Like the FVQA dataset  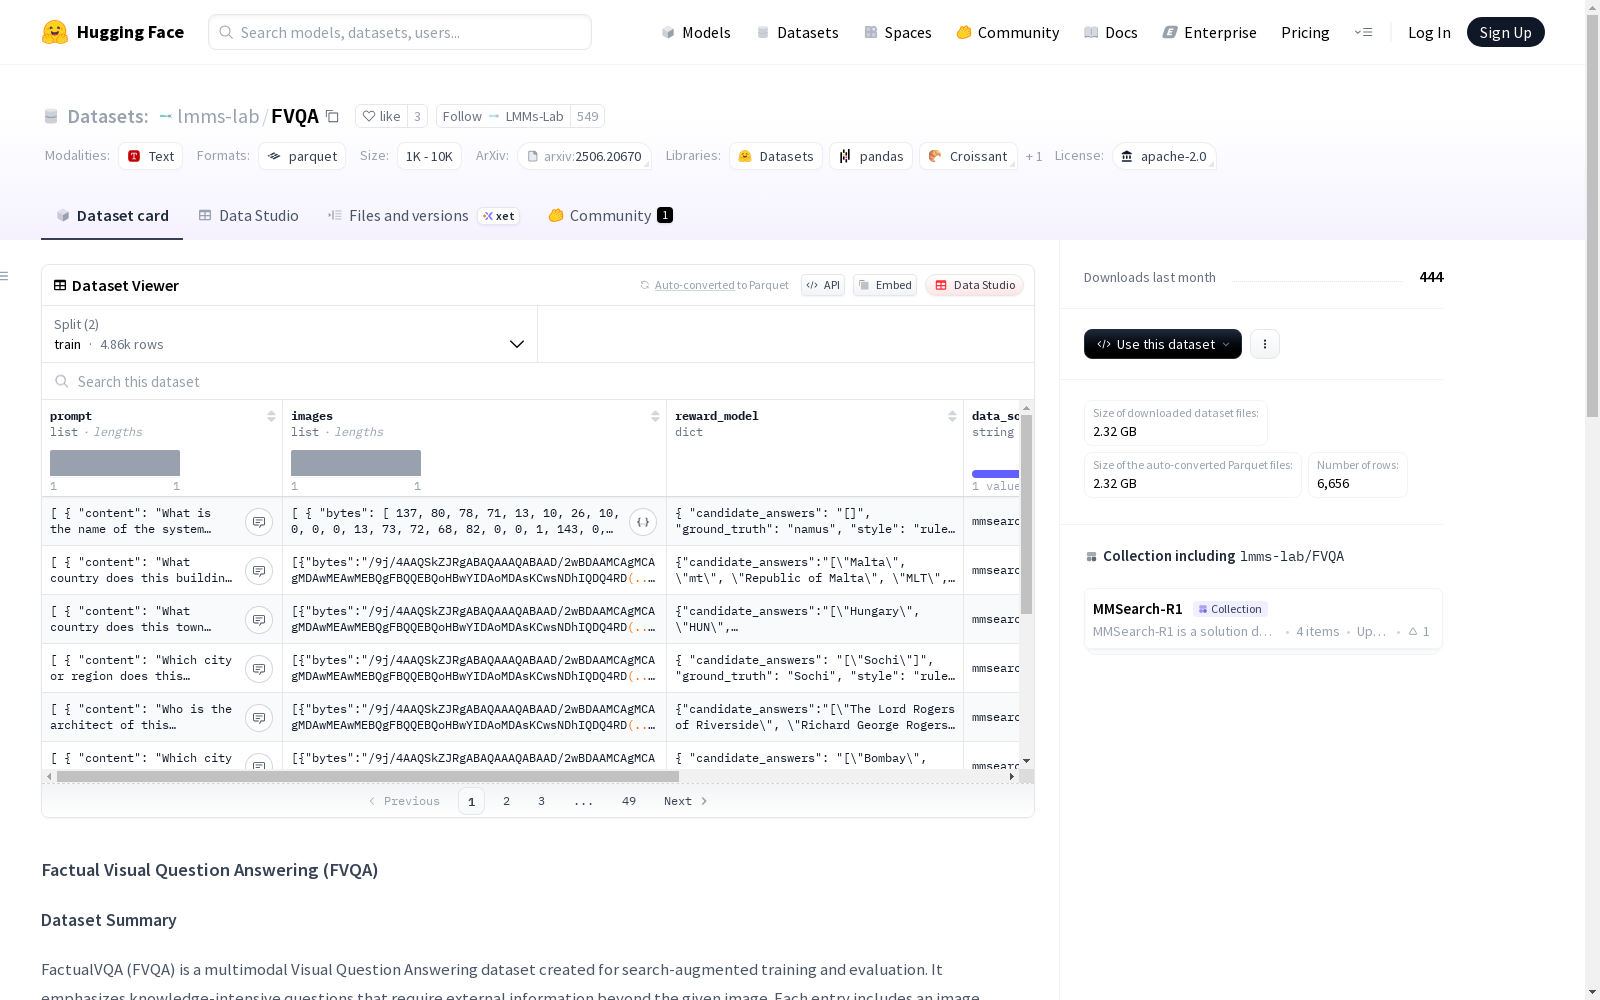pos(381,116)
